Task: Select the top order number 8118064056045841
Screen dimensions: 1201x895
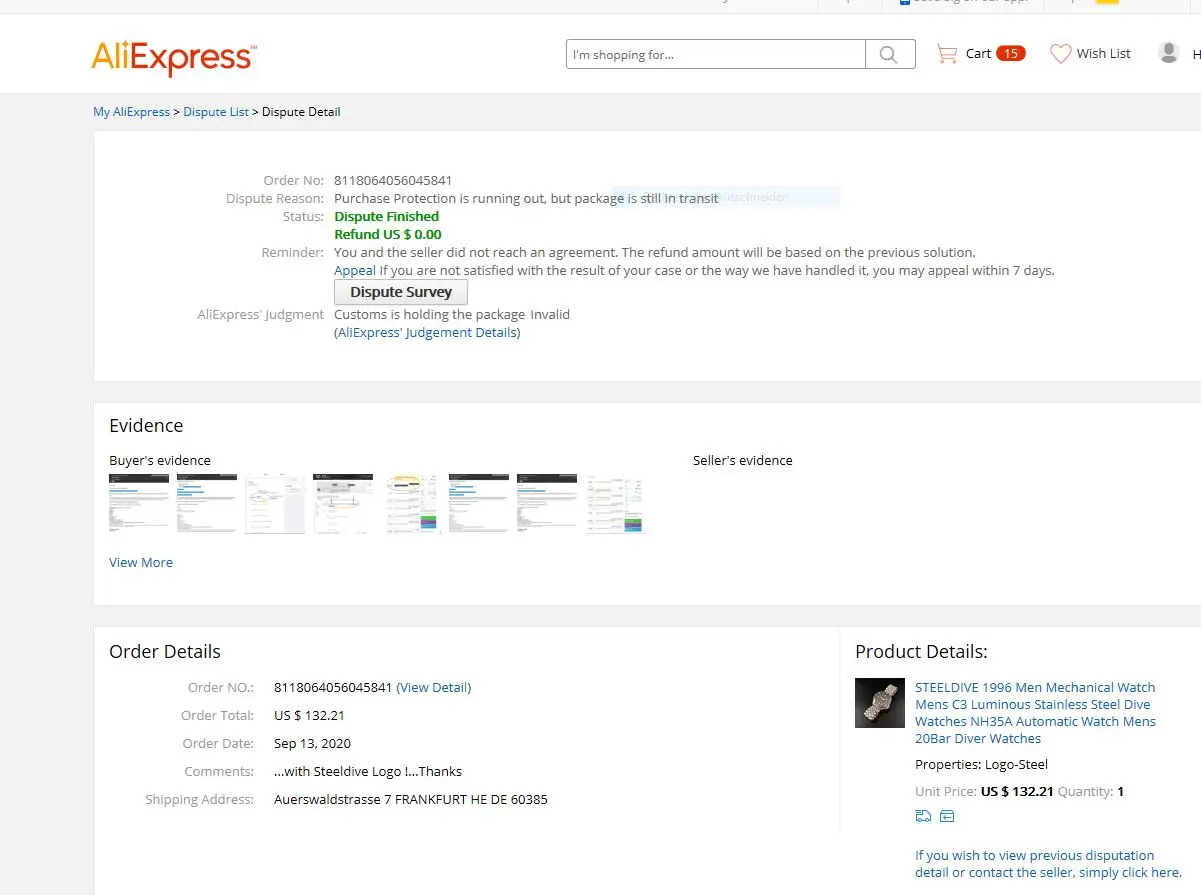Action: (x=393, y=180)
